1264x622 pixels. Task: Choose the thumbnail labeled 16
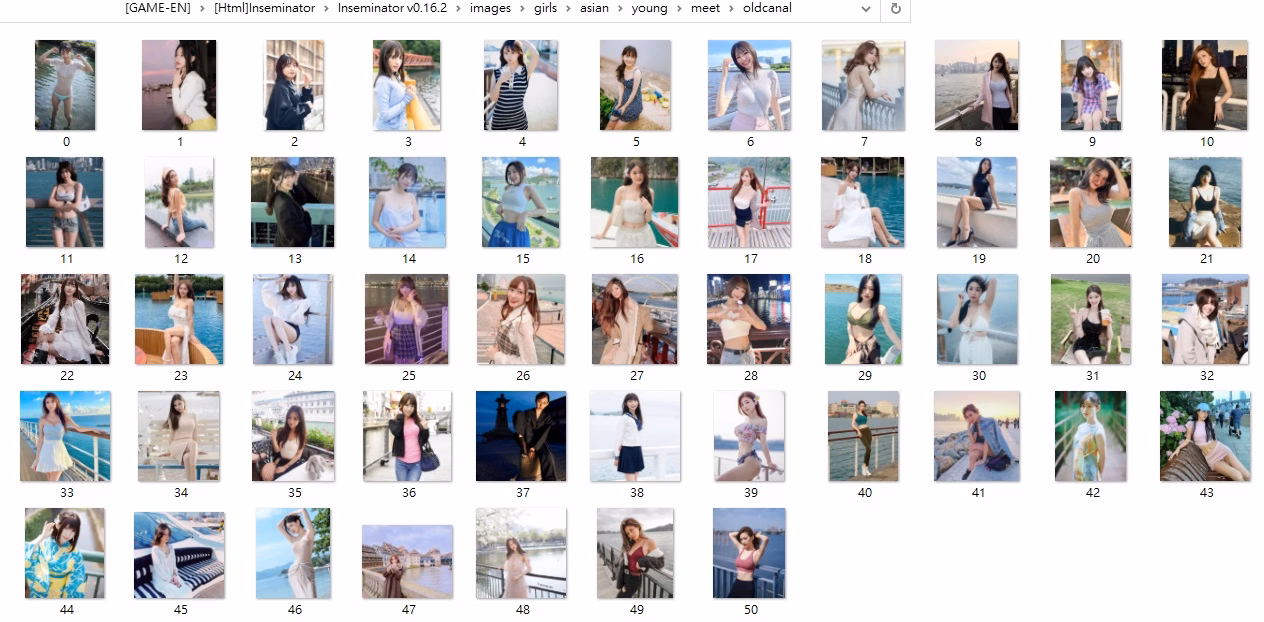pos(635,202)
